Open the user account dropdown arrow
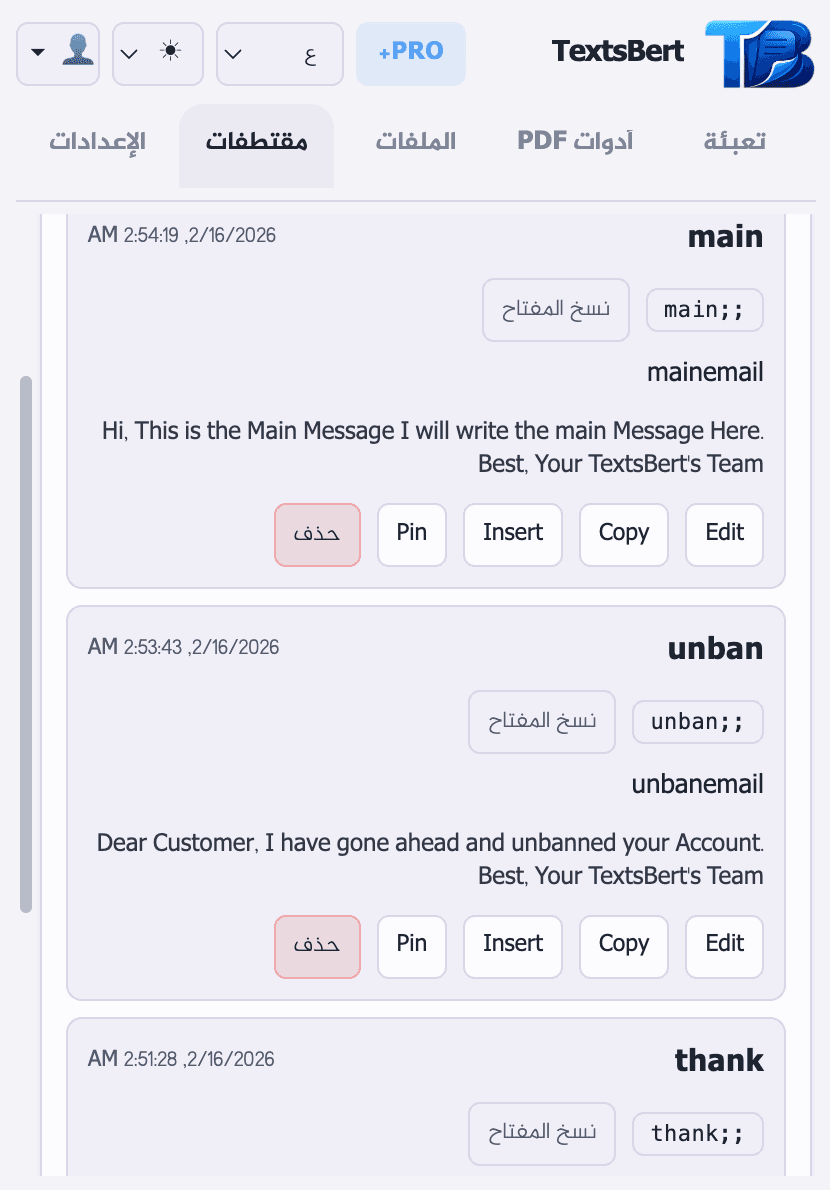 click(x=38, y=52)
